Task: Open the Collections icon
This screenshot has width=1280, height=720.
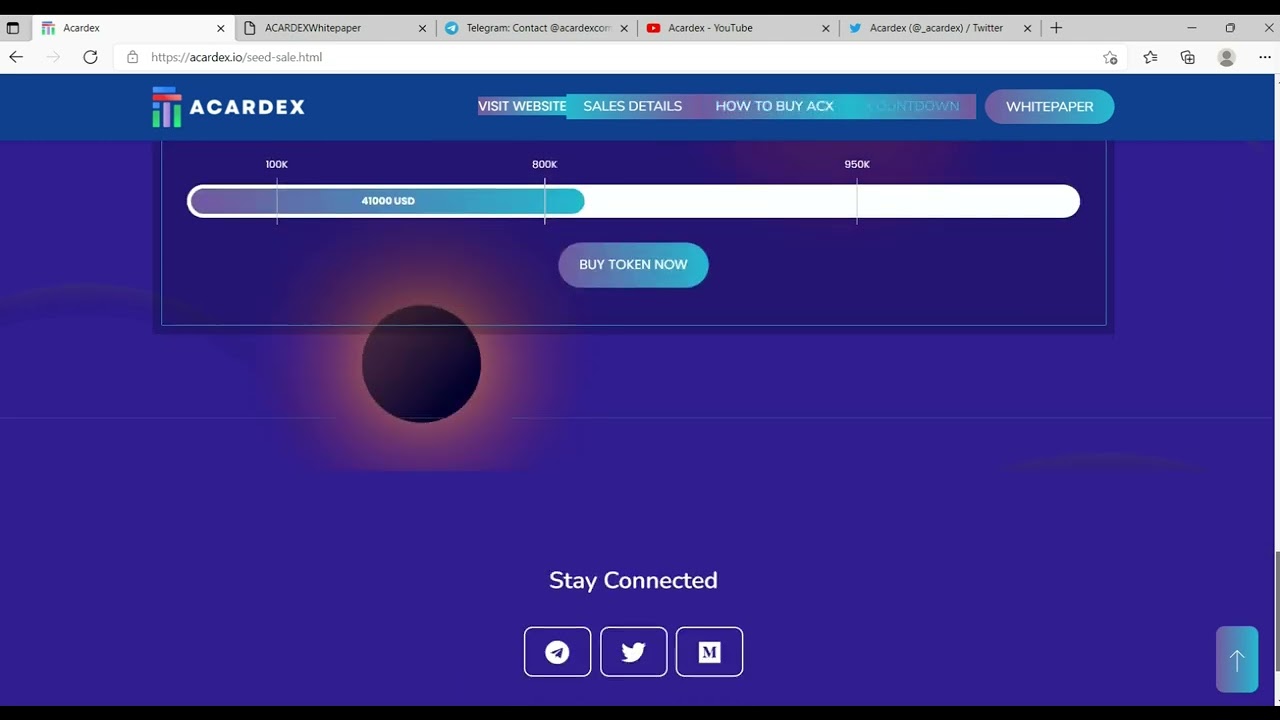Action: [1188, 57]
